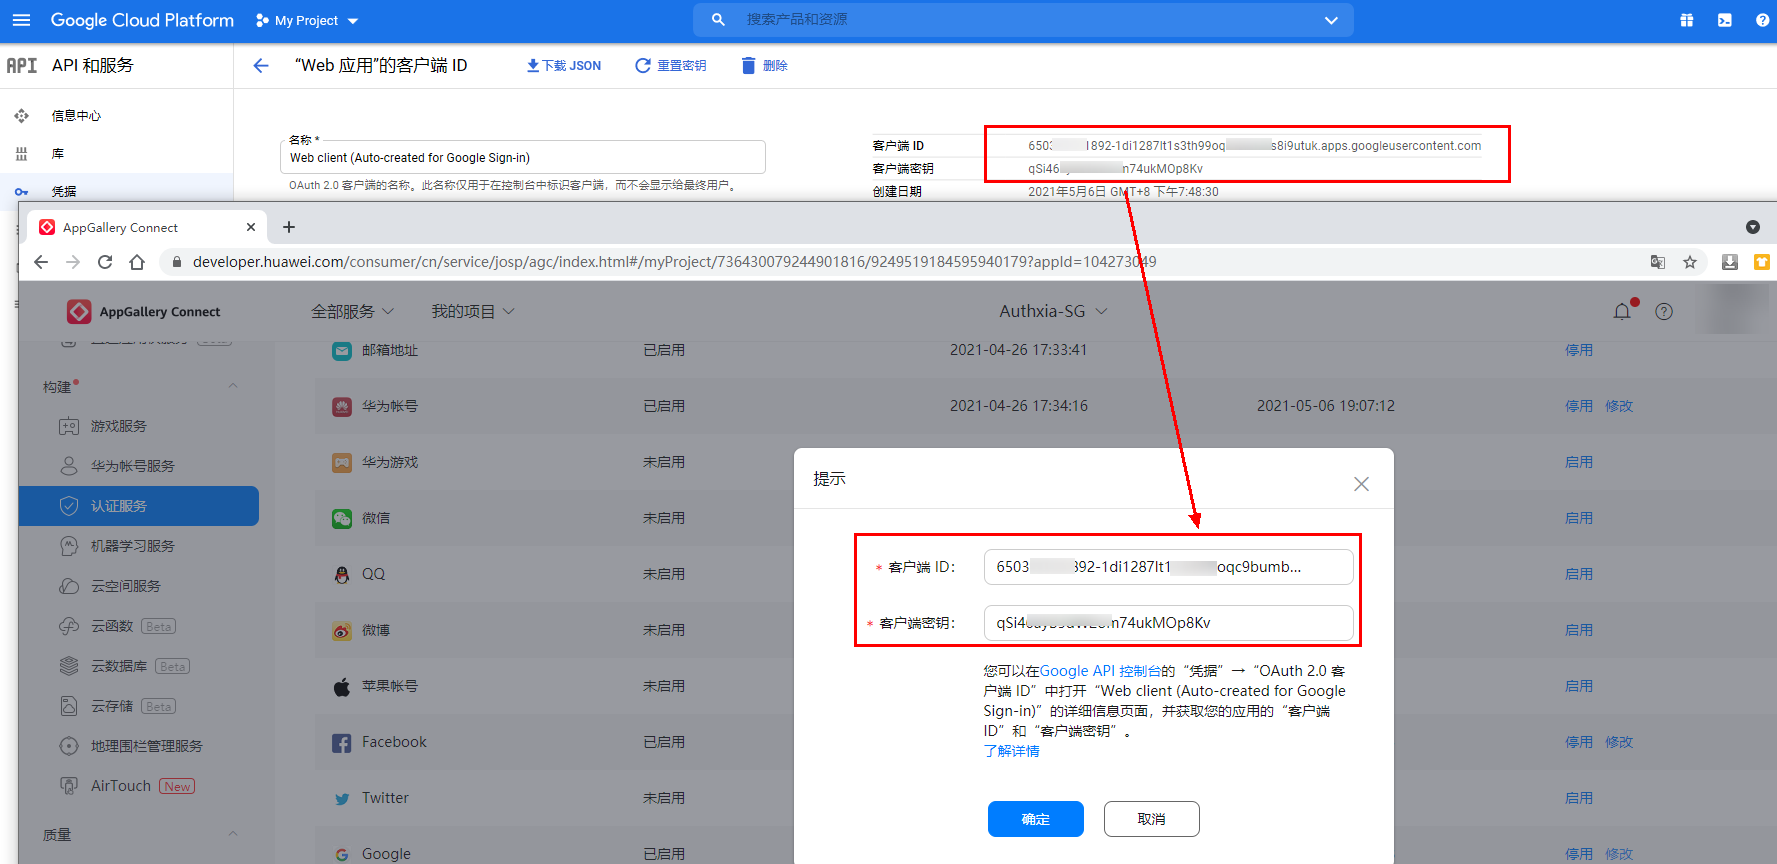1777x864 pixels.
Task: Click the 客户端密钥 input in dialog
Action: coord(1168,623)
